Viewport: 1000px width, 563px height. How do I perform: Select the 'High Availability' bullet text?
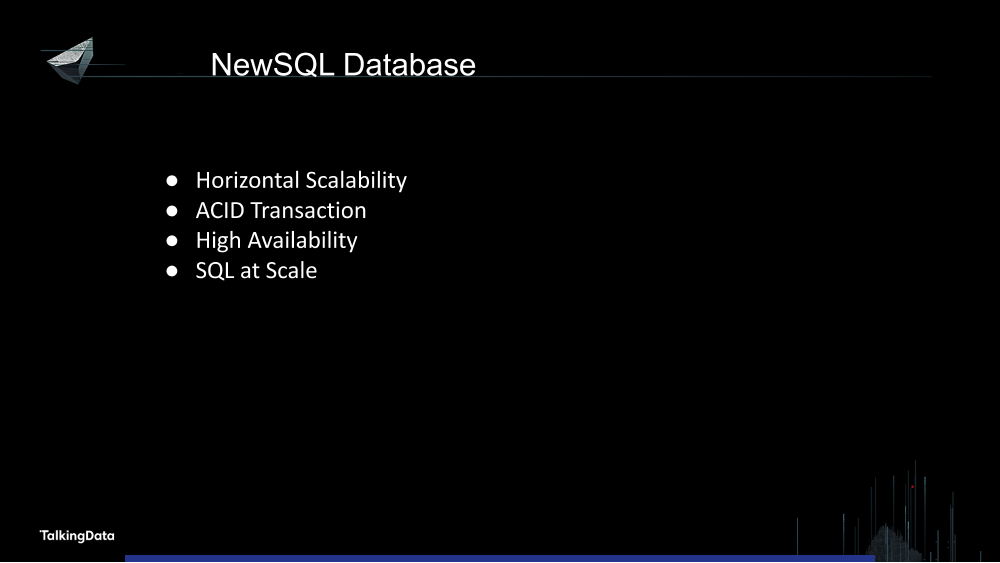(x=276, y=240)
